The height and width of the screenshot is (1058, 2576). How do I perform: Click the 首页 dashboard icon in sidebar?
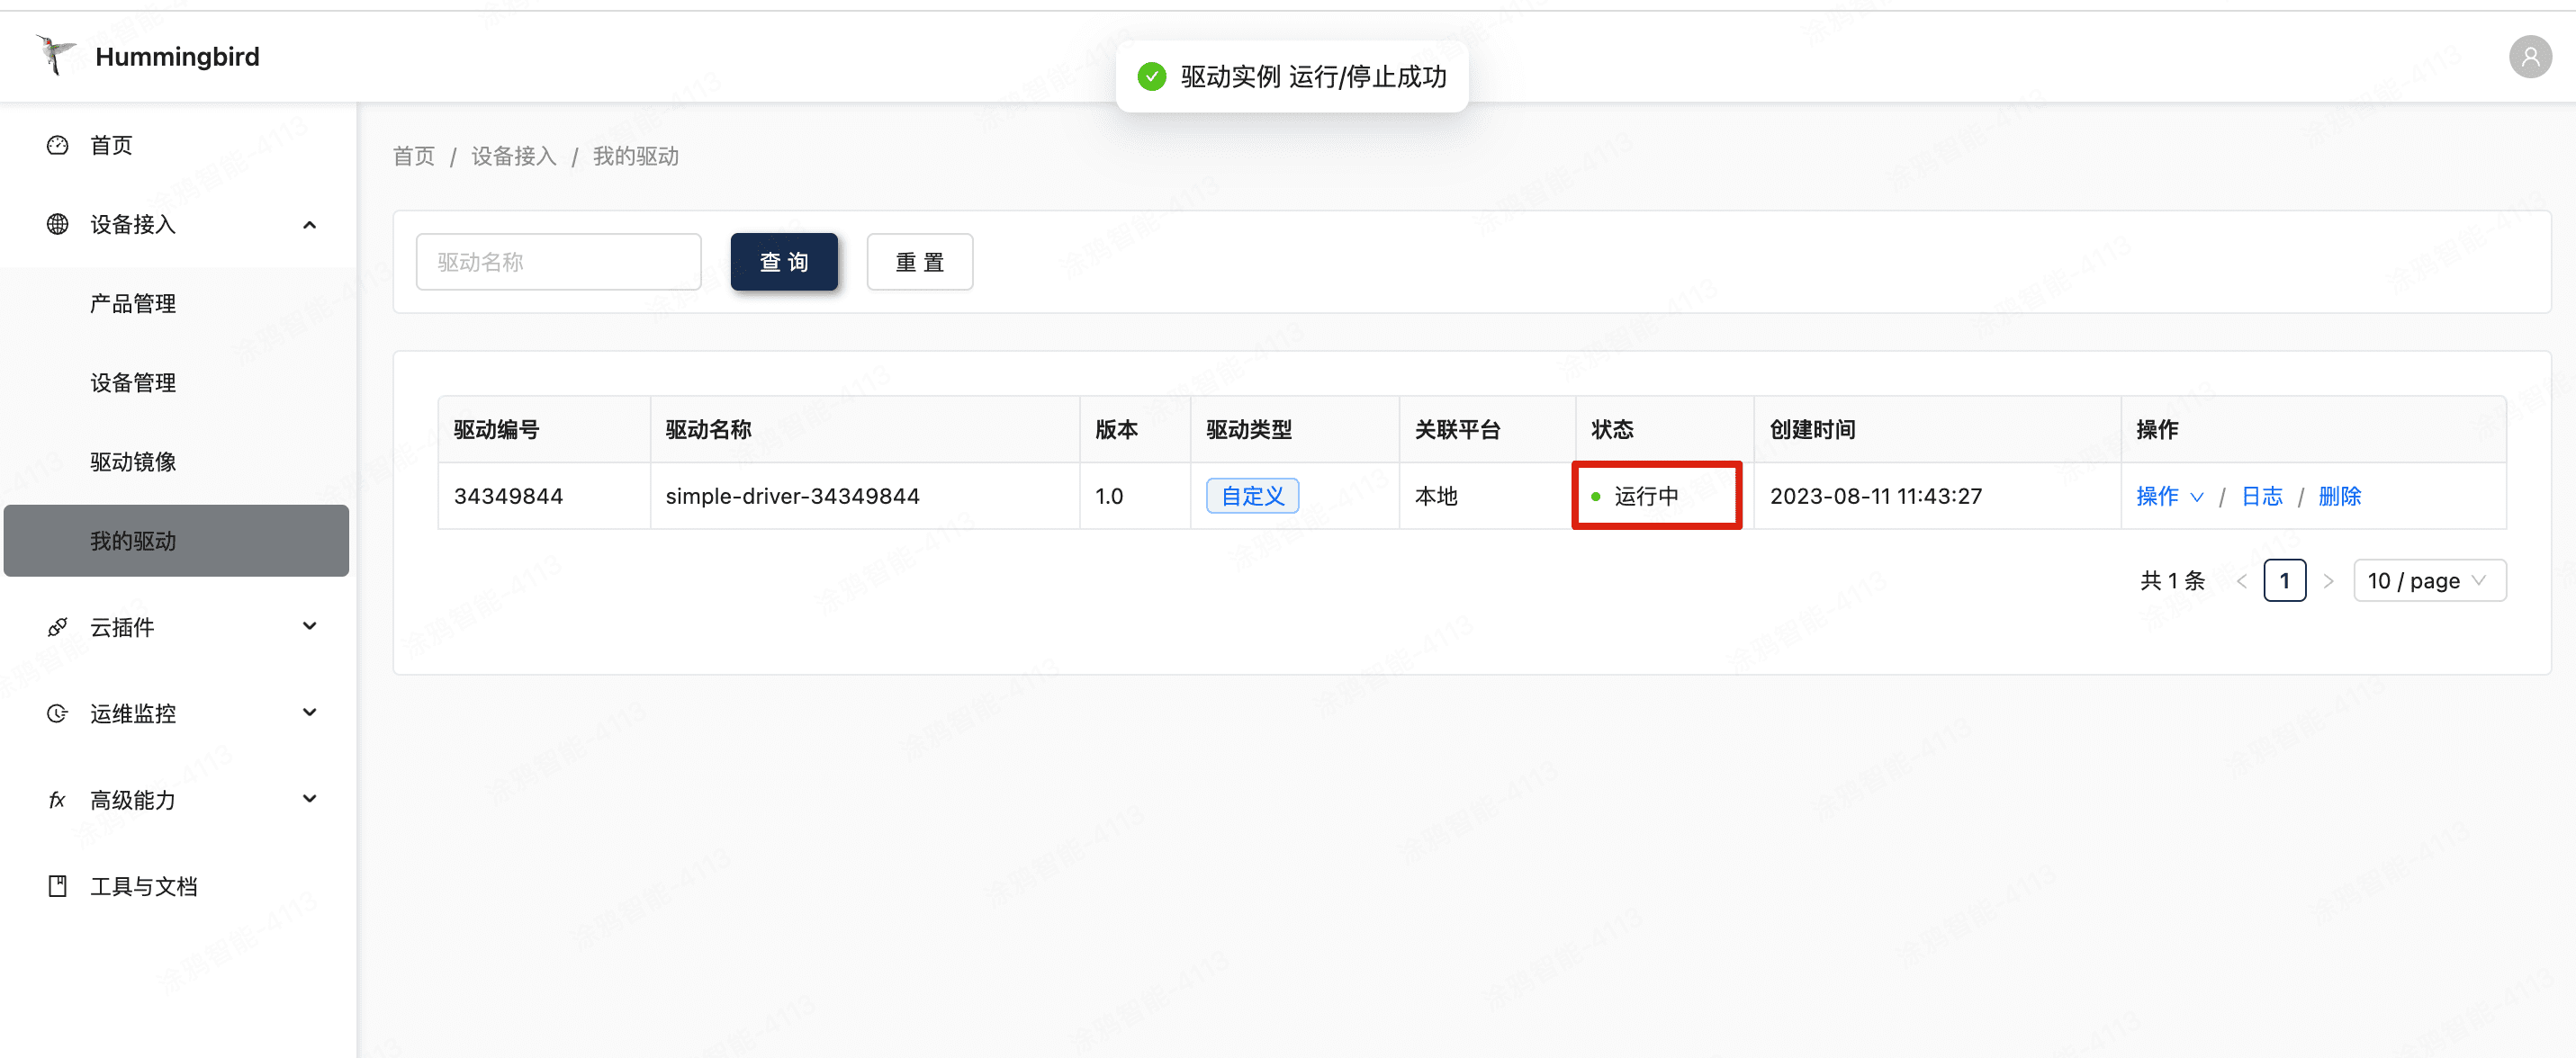(x=58, y=145)
